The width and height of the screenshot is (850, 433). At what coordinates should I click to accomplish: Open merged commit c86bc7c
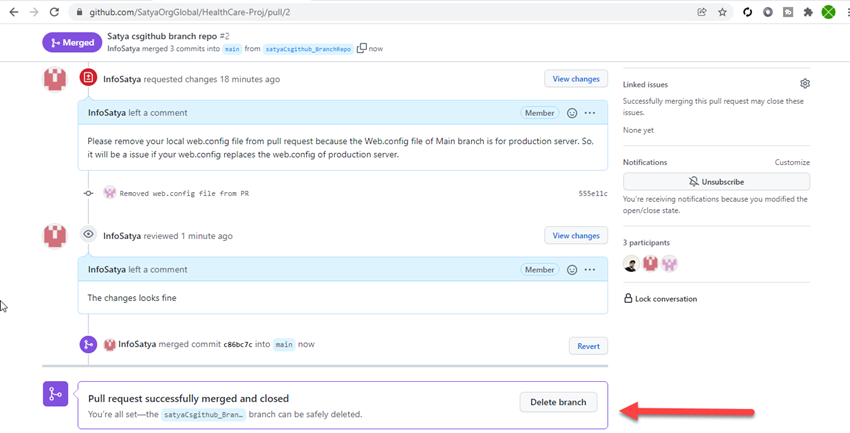coord(238,345)
